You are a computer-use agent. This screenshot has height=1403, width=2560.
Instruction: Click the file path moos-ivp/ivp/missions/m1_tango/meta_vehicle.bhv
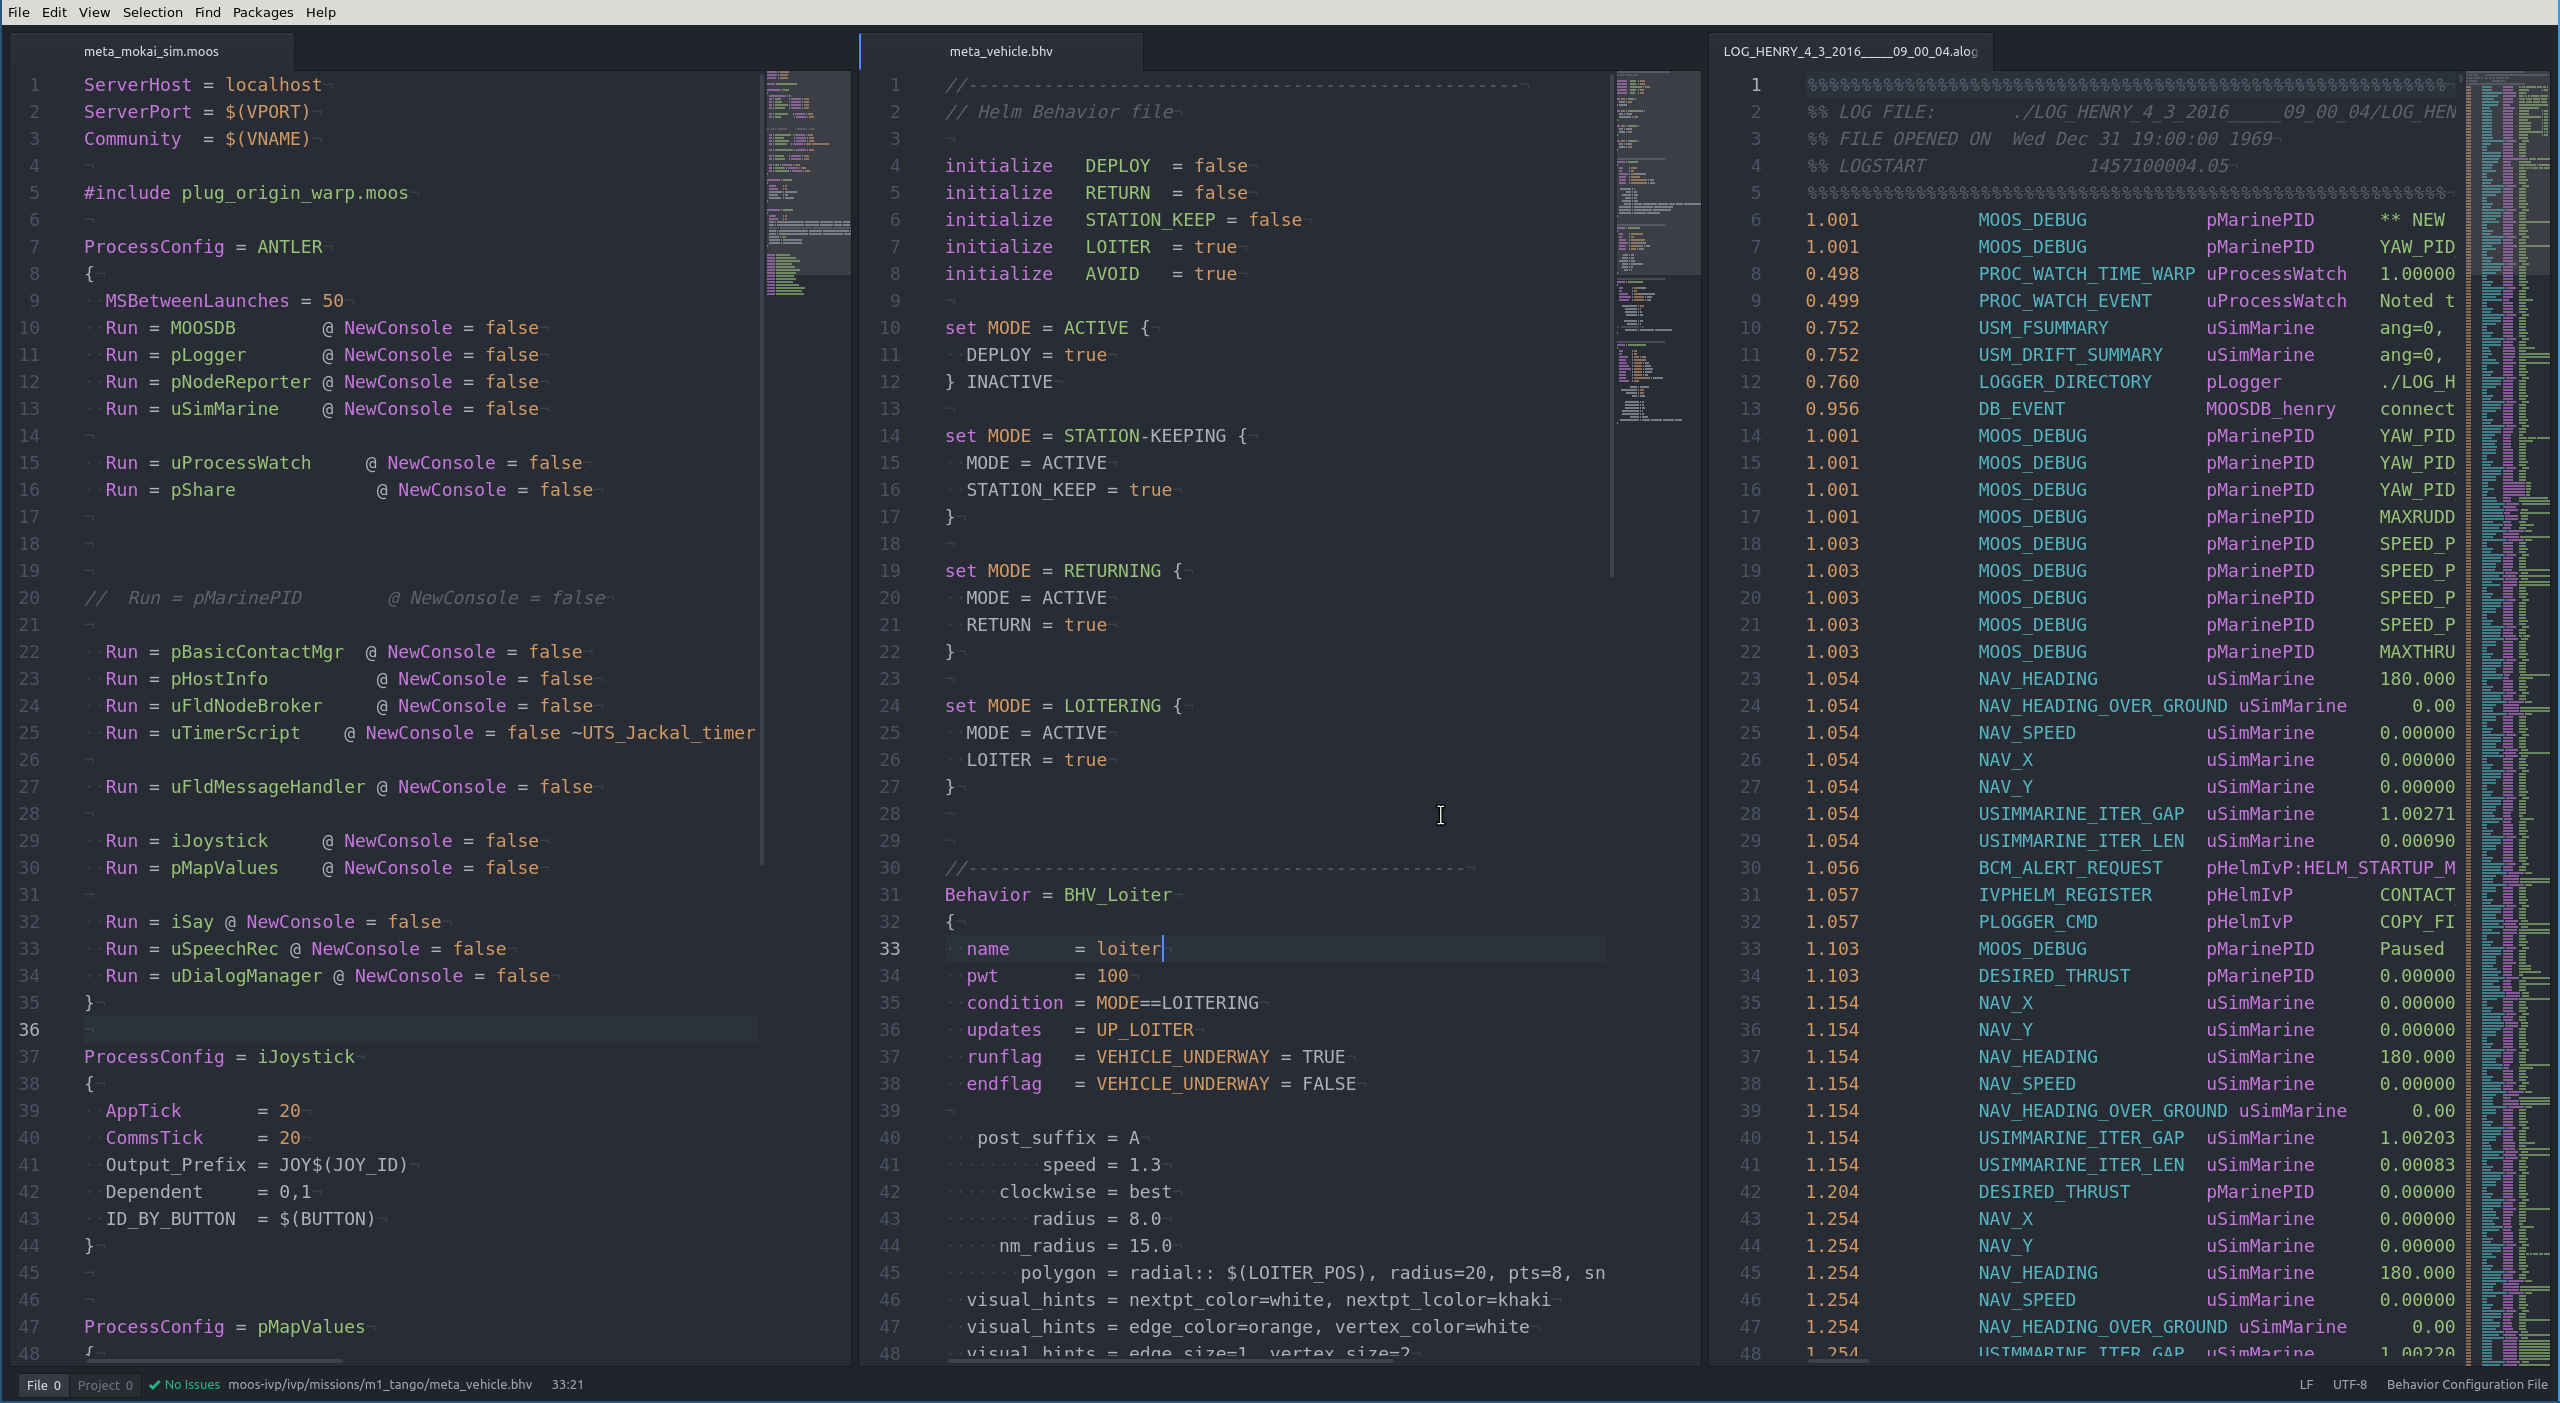point(380,1385)
